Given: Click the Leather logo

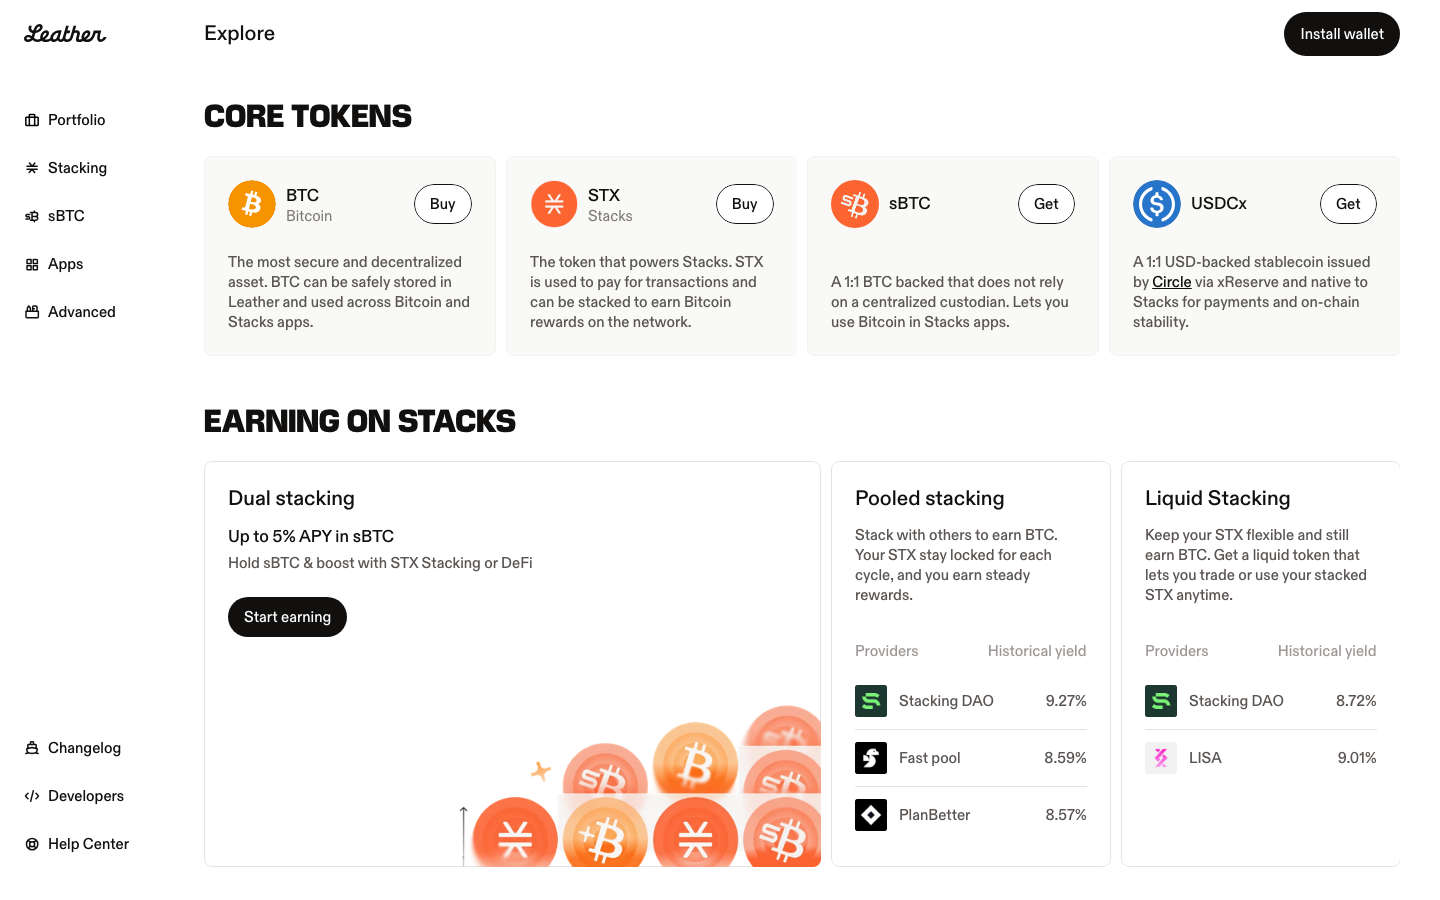Looking at the screenshot, I should [x=65, y=34].
